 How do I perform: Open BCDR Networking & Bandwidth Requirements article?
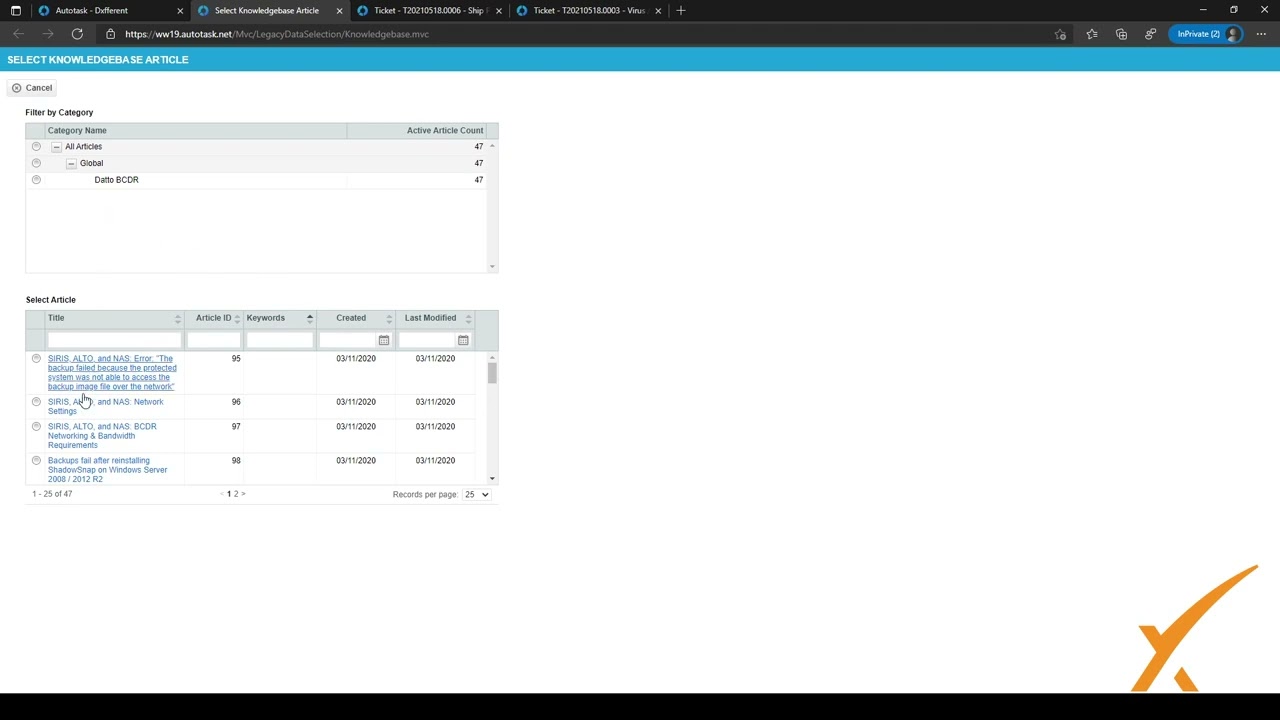[x=102, y=436]
